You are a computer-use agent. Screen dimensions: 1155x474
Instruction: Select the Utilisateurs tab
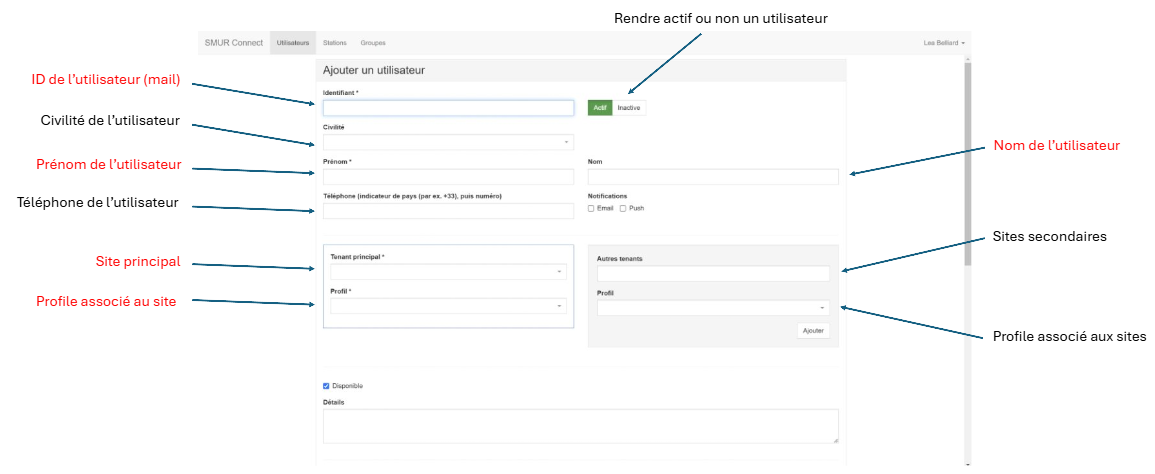pos(293,43)
